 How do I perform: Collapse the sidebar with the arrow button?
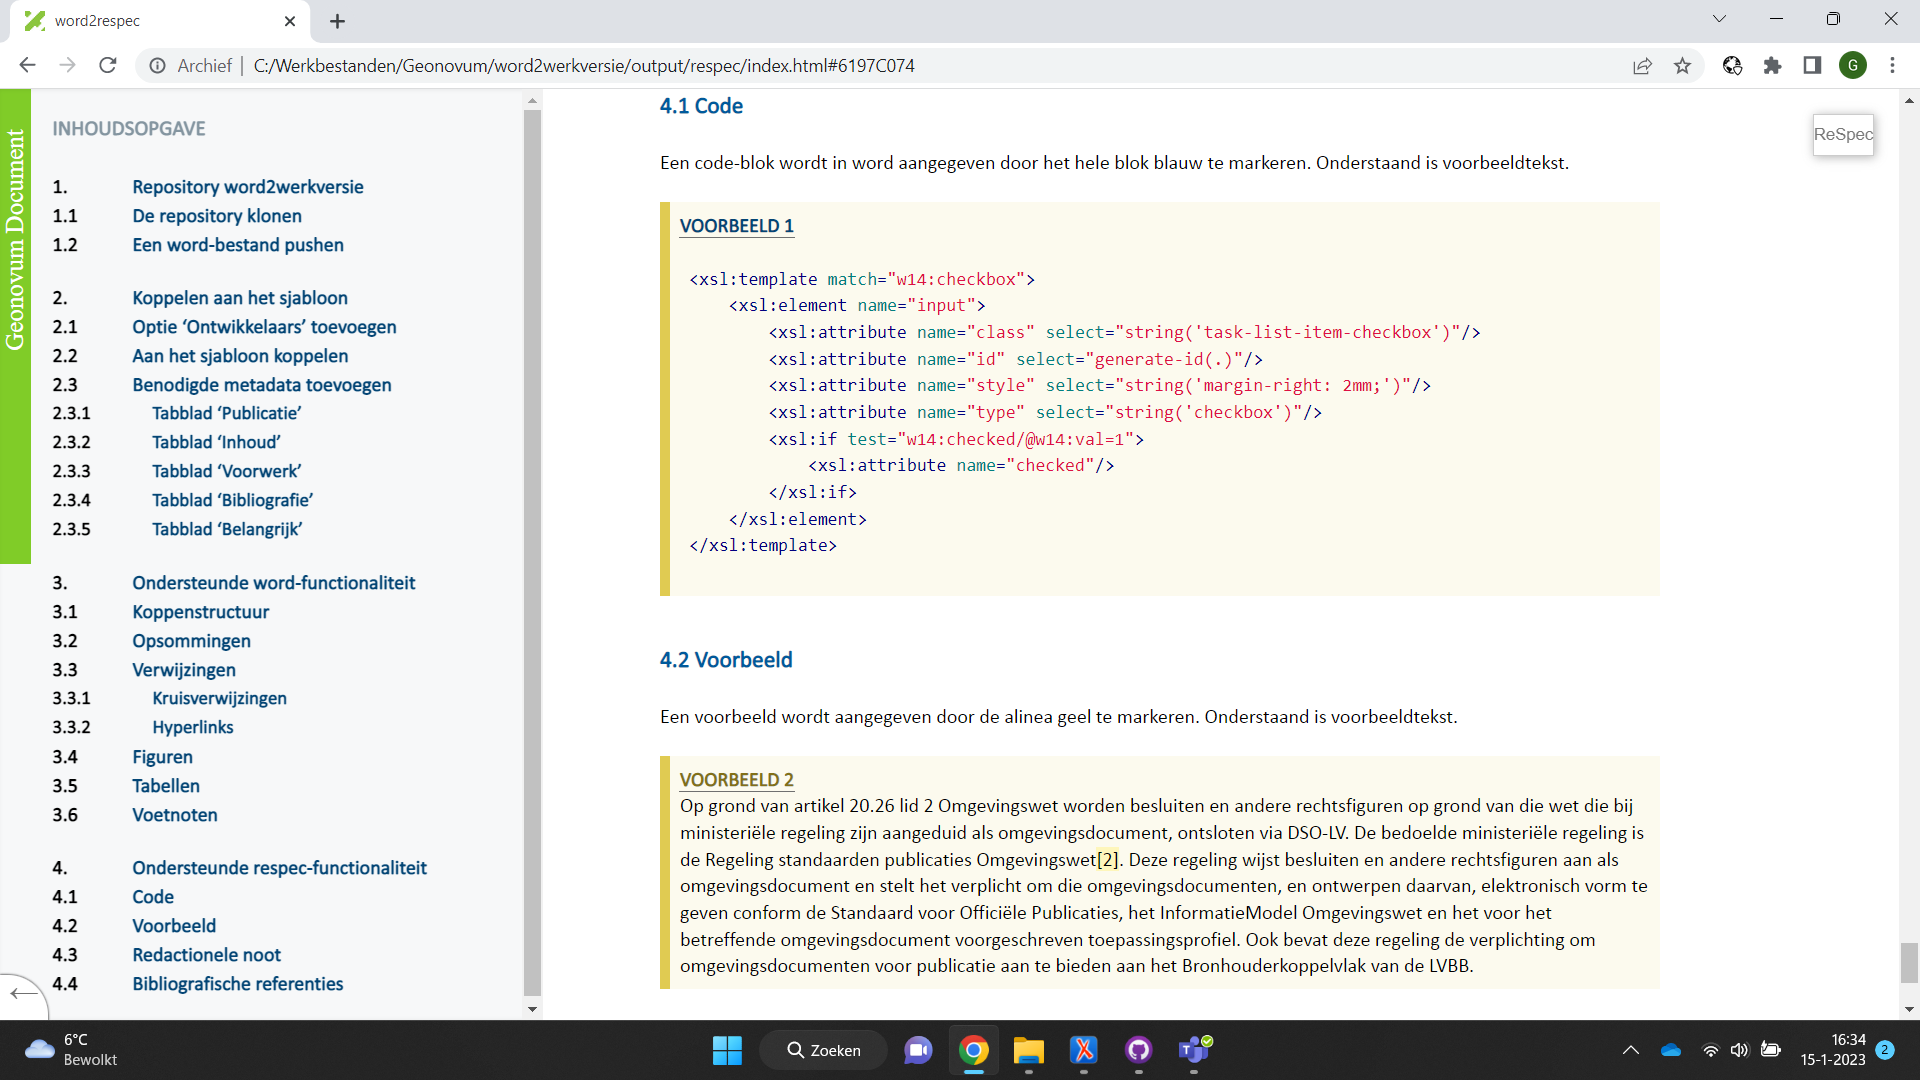click(24, 993)
